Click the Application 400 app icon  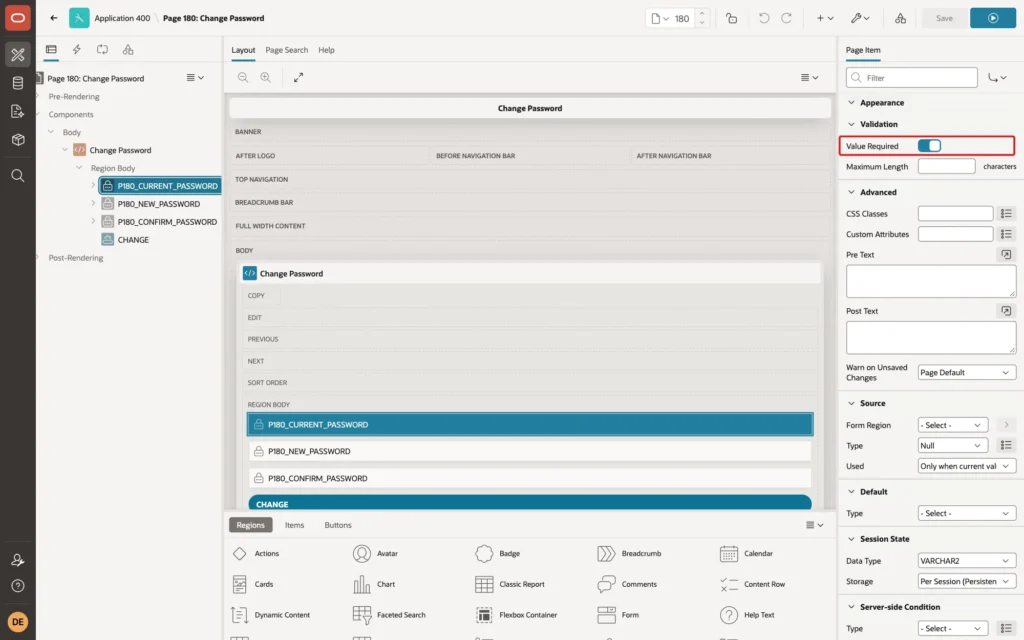79,18
